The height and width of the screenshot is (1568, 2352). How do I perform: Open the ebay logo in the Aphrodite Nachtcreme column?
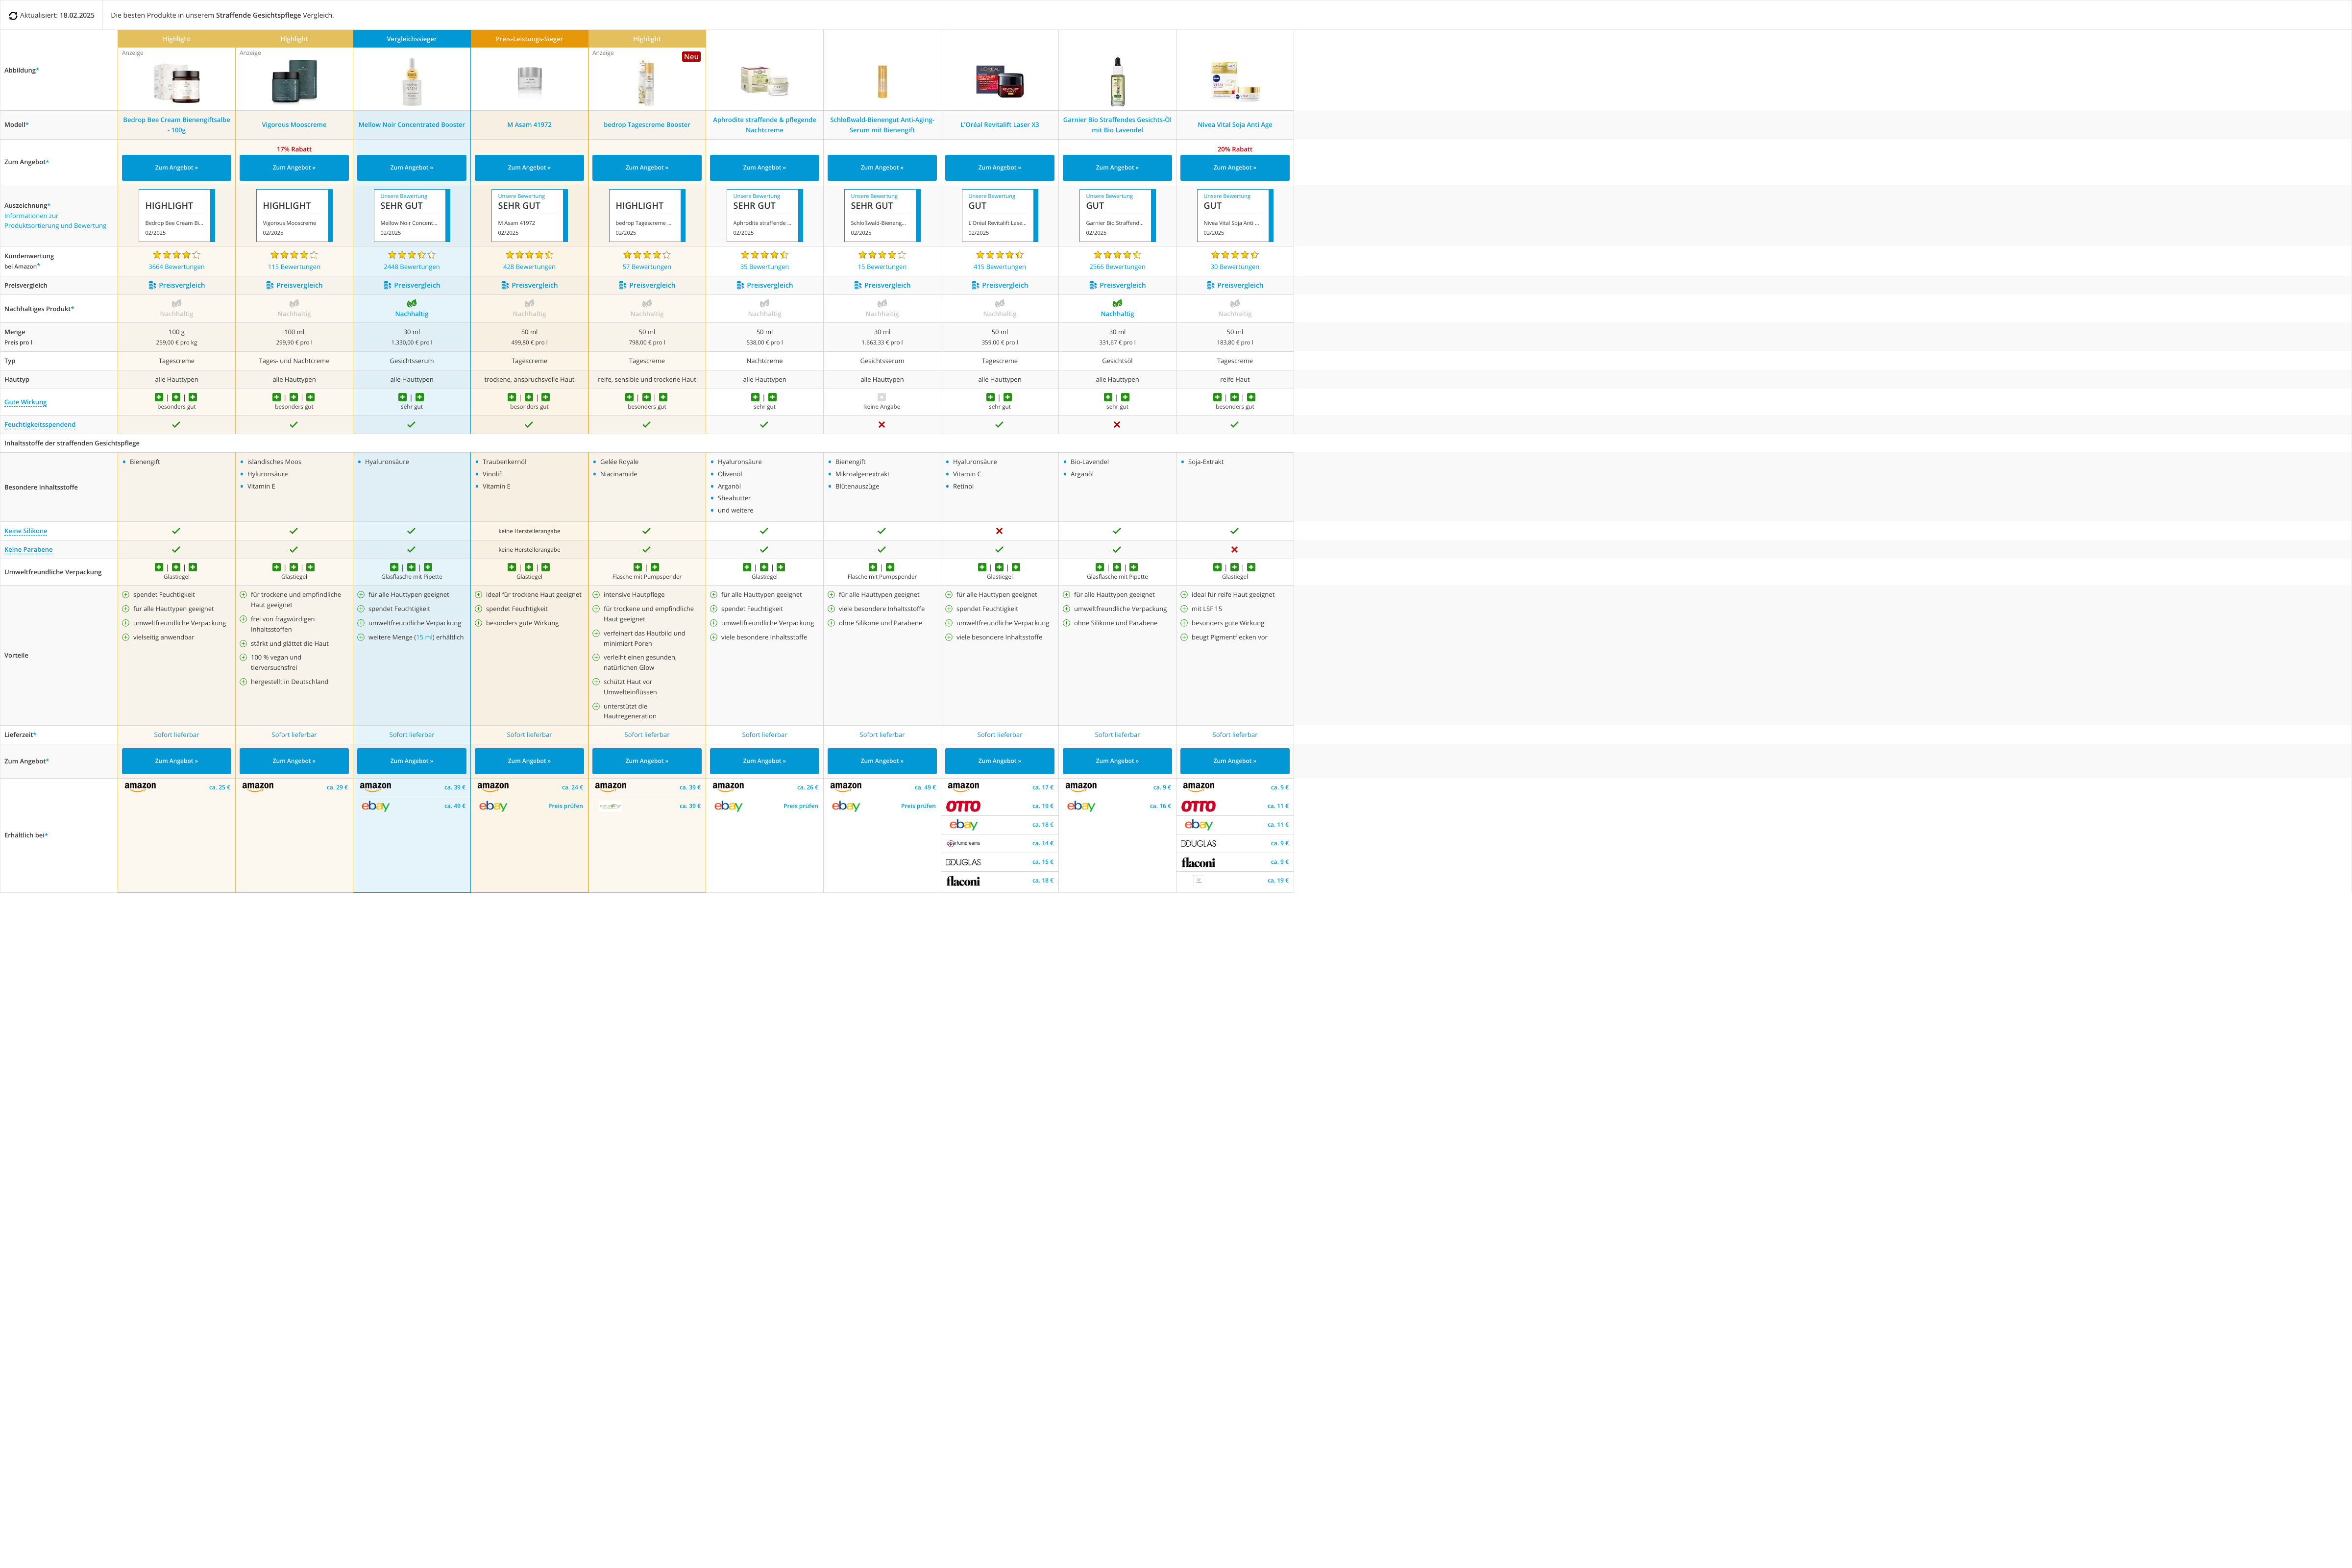click(x=728, y=806)
